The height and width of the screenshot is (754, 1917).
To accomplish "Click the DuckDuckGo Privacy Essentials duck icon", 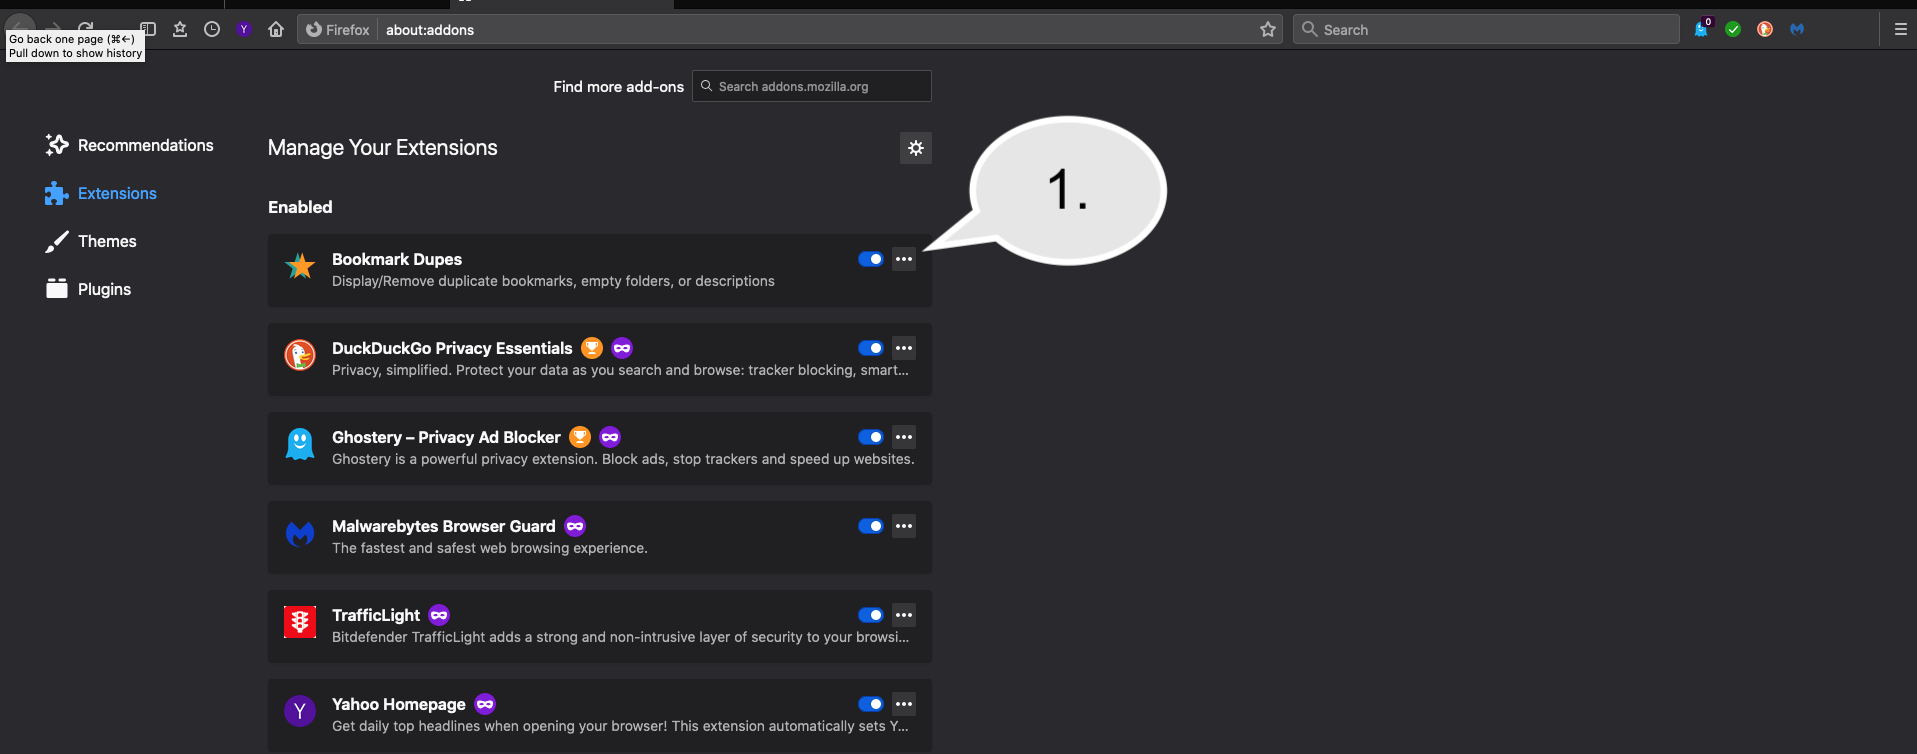I will (300, 355).
